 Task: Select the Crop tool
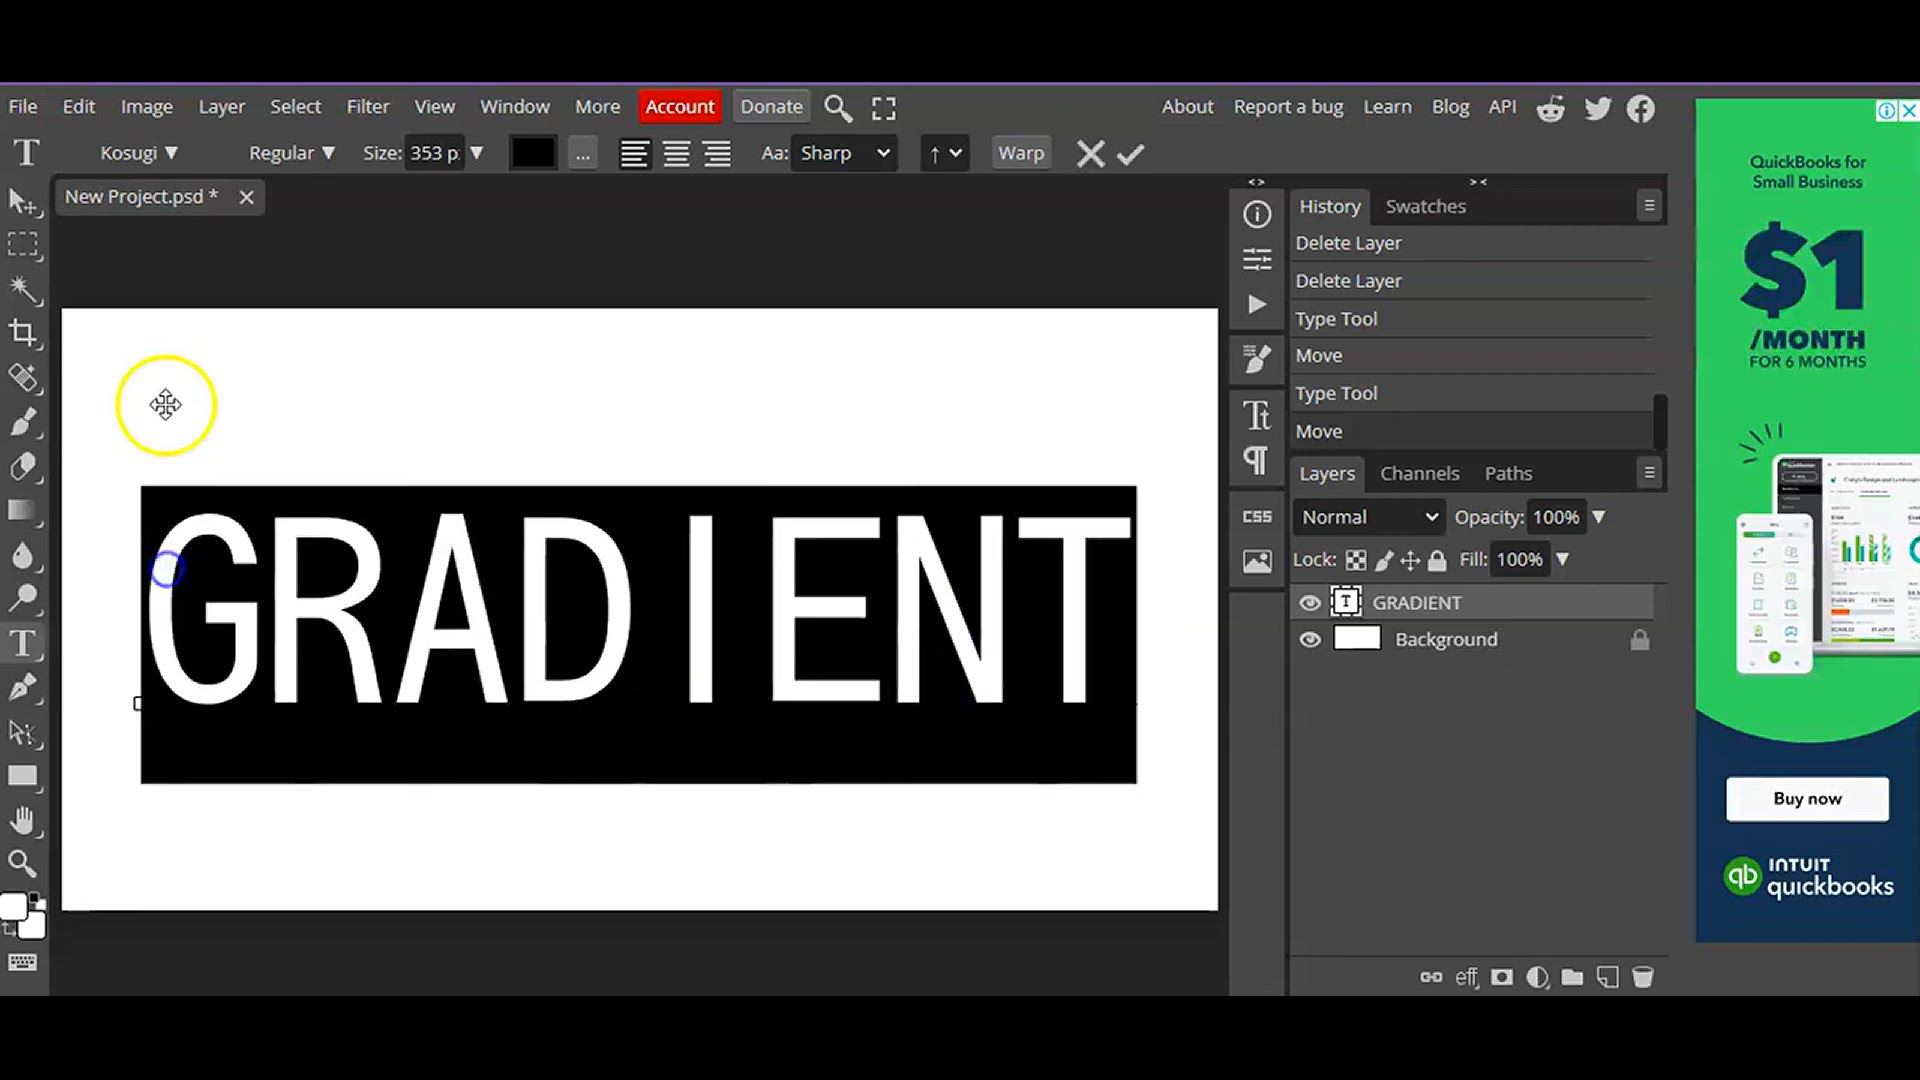pos(23,333)
